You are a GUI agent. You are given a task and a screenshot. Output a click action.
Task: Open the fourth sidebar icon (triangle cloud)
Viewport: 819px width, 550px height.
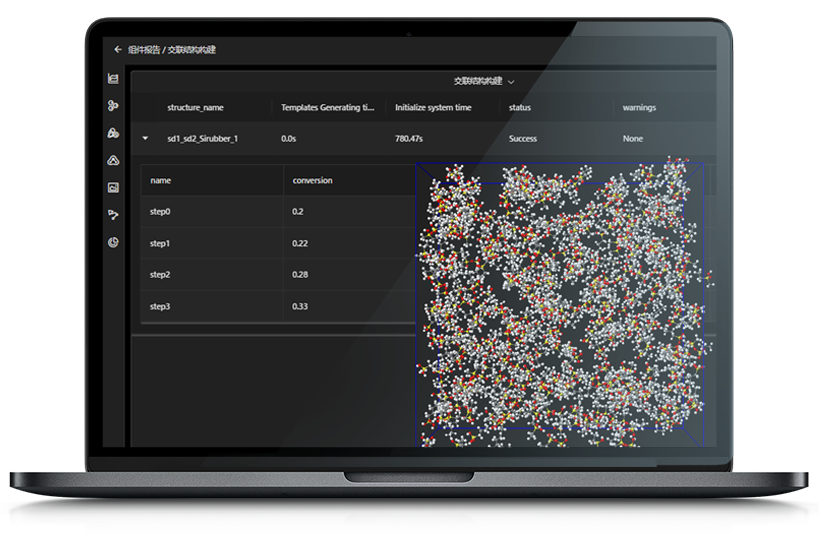113,160
